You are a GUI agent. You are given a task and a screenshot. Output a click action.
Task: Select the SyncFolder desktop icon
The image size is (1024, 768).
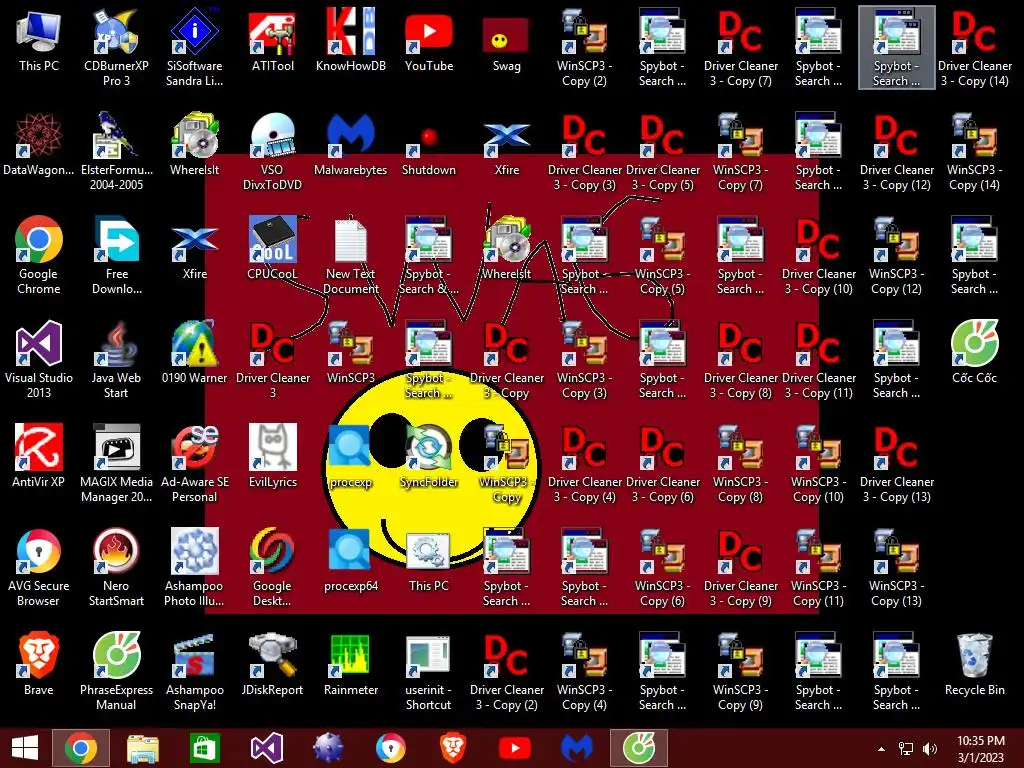[429, 456]
